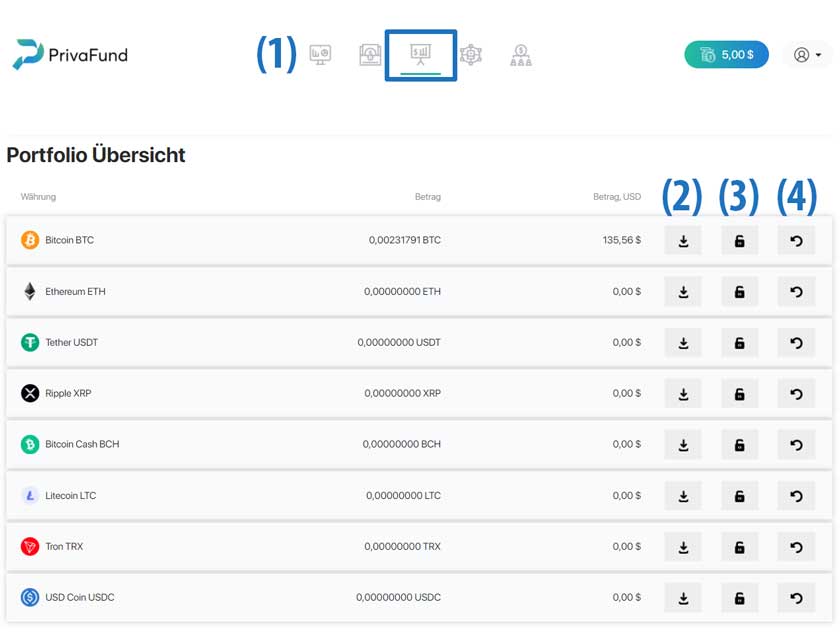The width and height of the screenshot is (840, 634).
Task: Click unlock icon in Tether USDT row
Action: (x=739, y=343)
